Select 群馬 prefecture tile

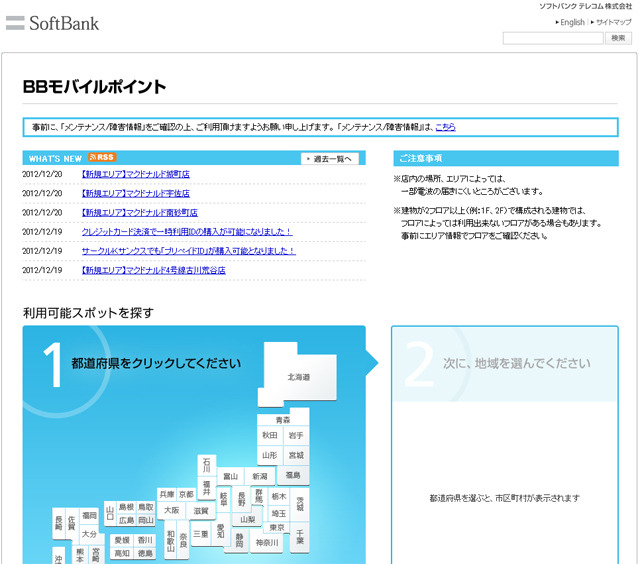point(259,496)
